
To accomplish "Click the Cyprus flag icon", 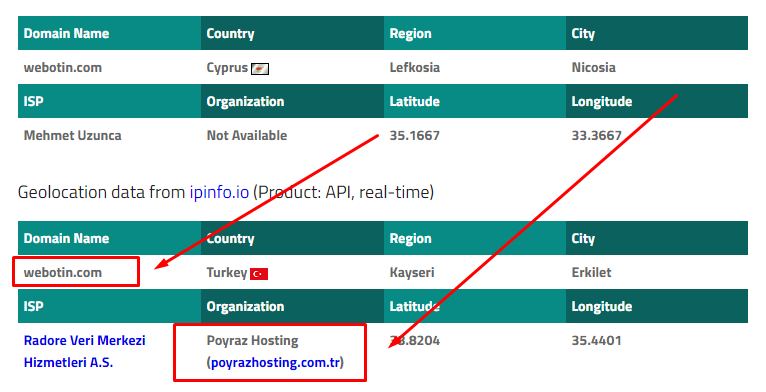I will [x=260, y=69].
